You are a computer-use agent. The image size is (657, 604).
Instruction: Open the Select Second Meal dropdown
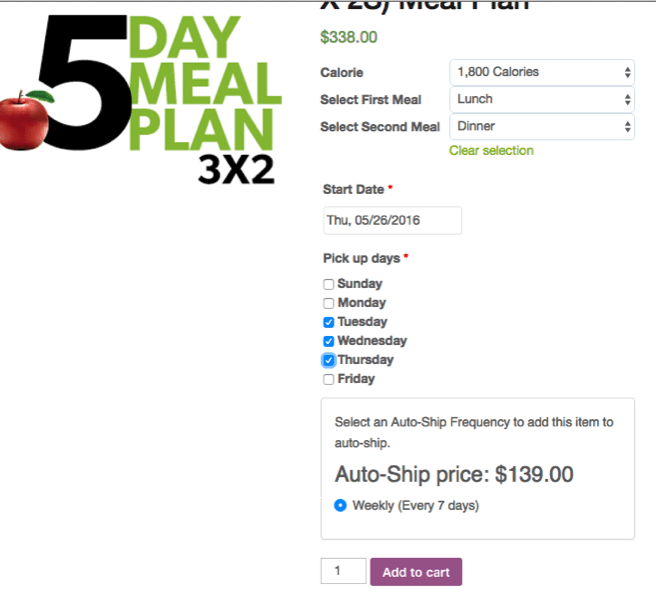pyautogui.click(x=542, y=126)
